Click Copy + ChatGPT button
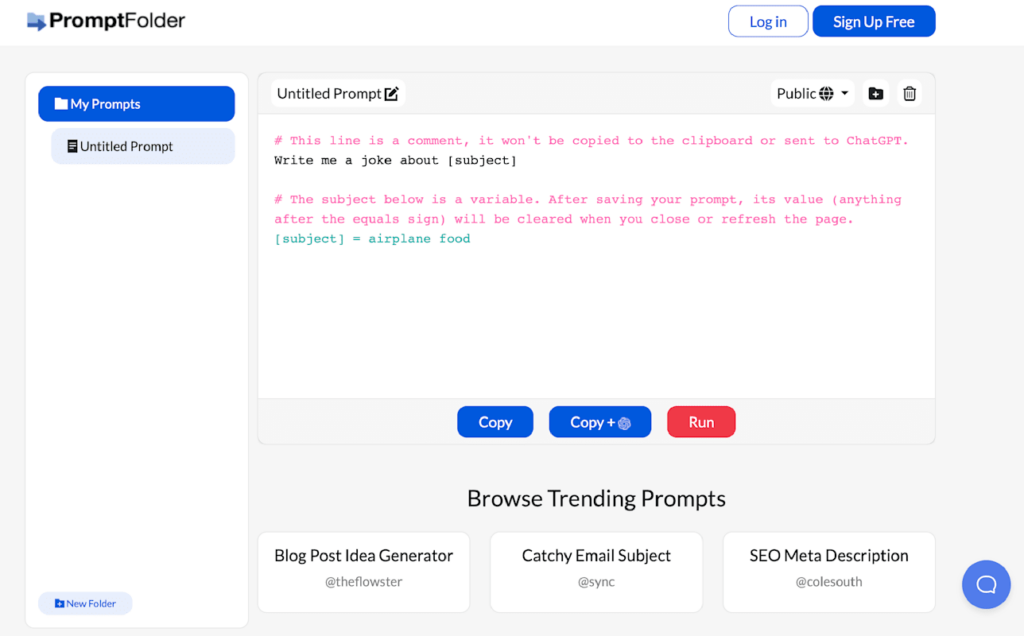Screen dimensions: 1024x636 (600, 422)
